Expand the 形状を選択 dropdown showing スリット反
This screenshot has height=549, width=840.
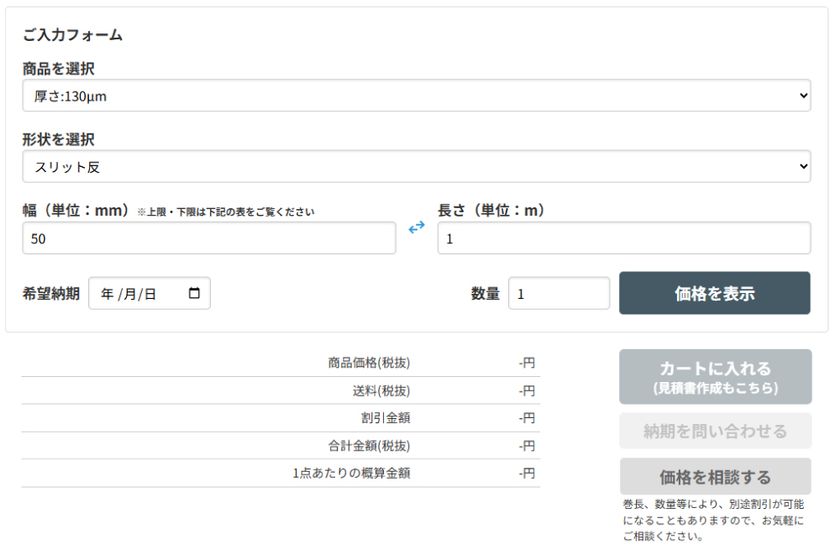(416, 167)
